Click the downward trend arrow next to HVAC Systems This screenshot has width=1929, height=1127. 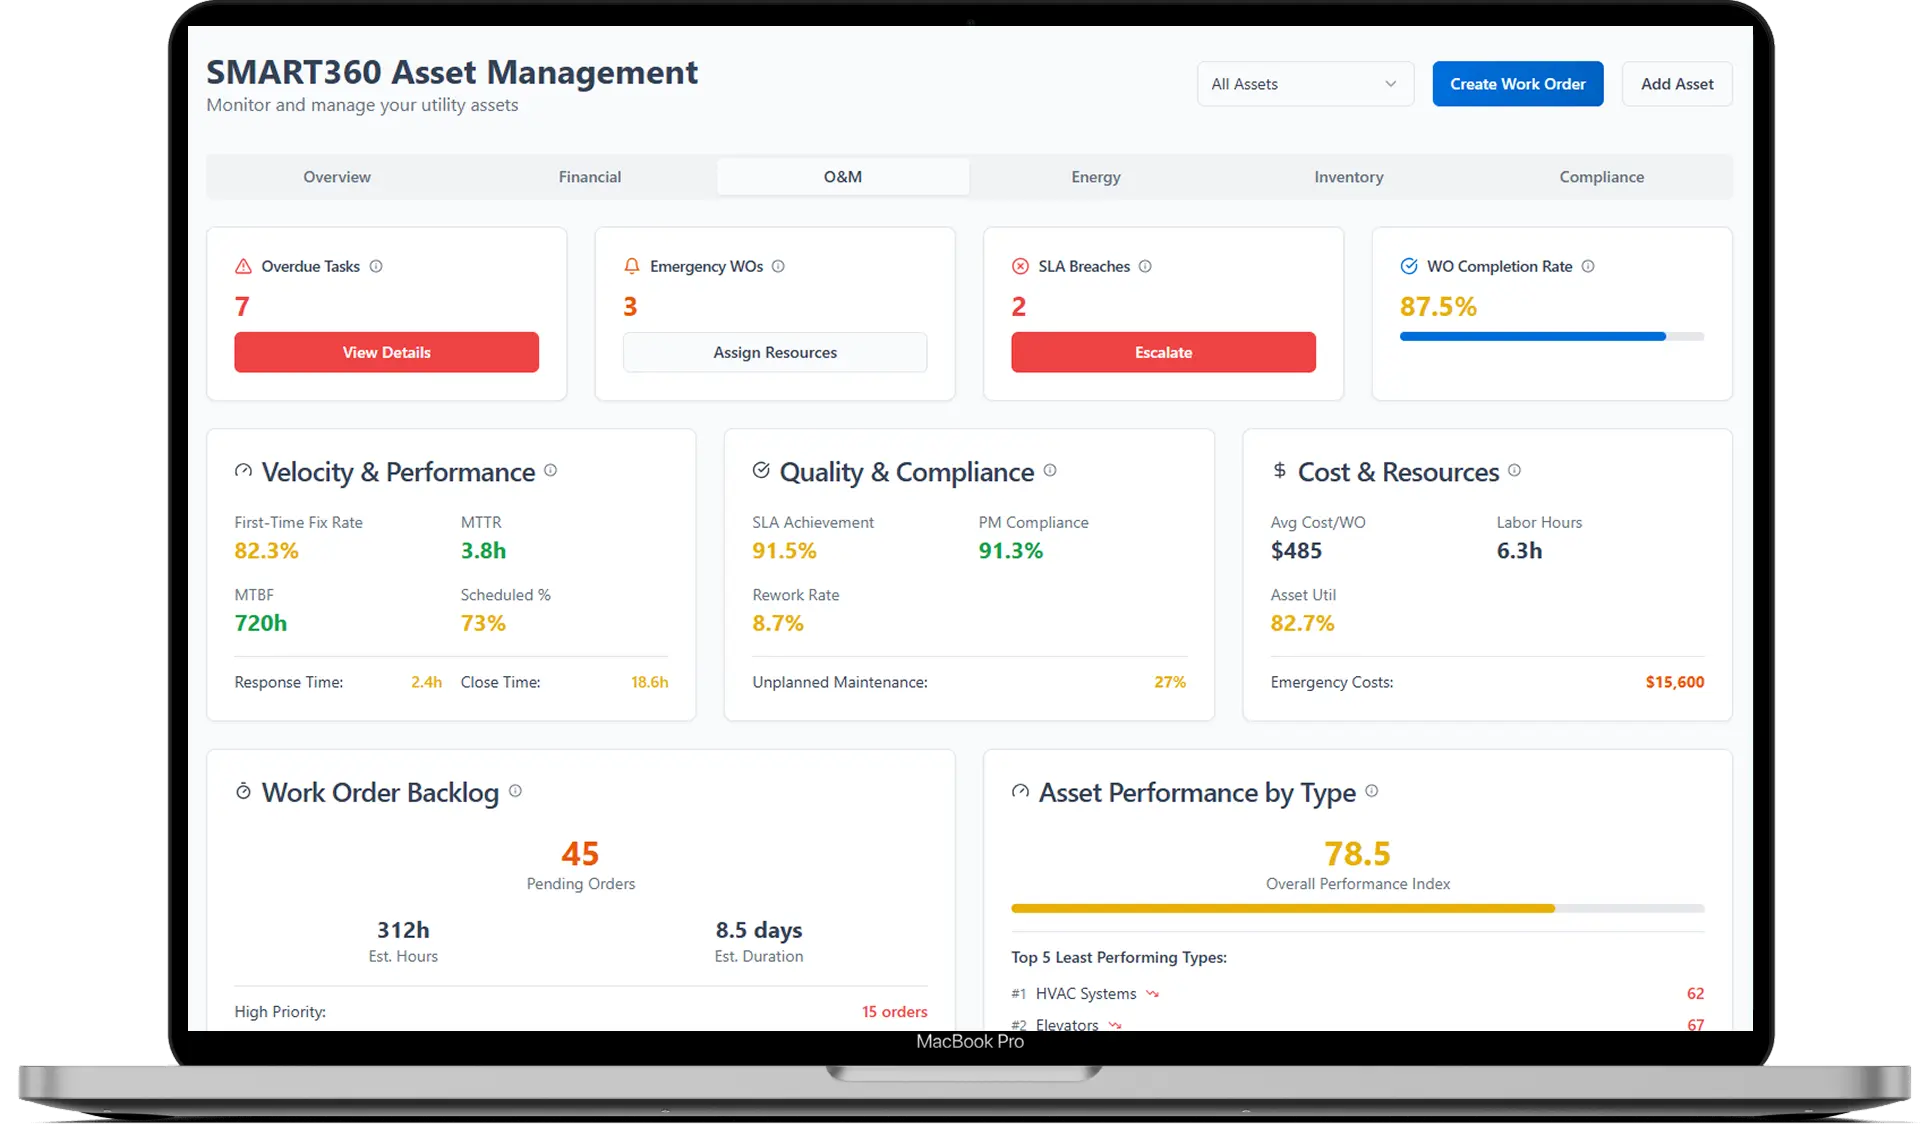coord(1151,993)
